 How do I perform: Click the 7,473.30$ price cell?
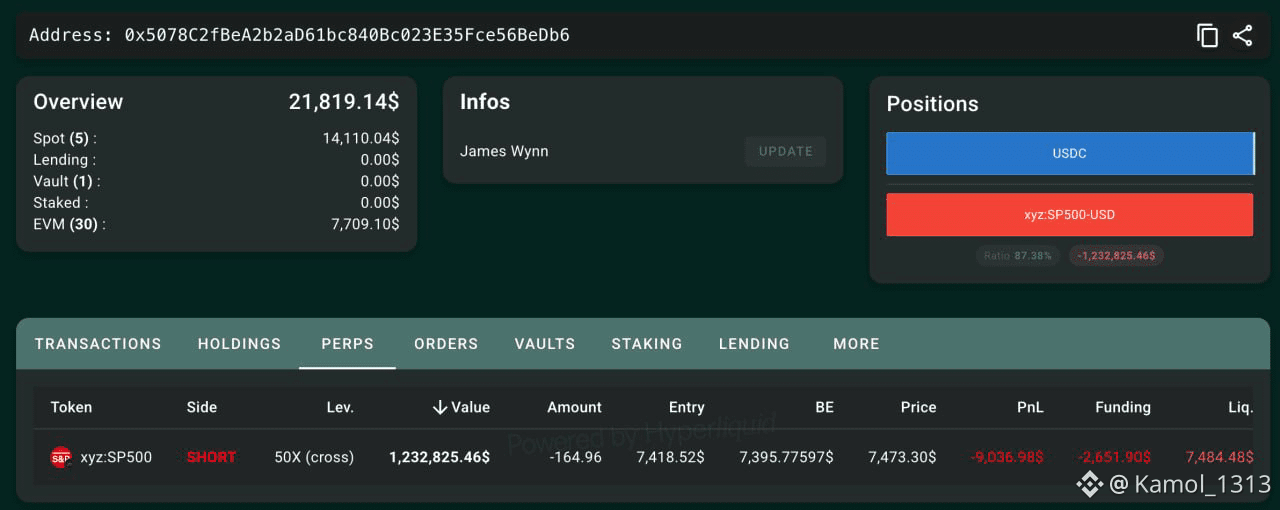[902, 457]
